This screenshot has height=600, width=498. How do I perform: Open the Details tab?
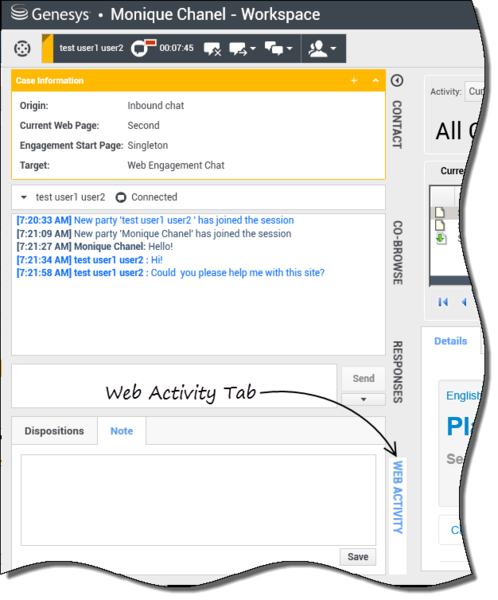pyautogui.click(x=451, y=341)
